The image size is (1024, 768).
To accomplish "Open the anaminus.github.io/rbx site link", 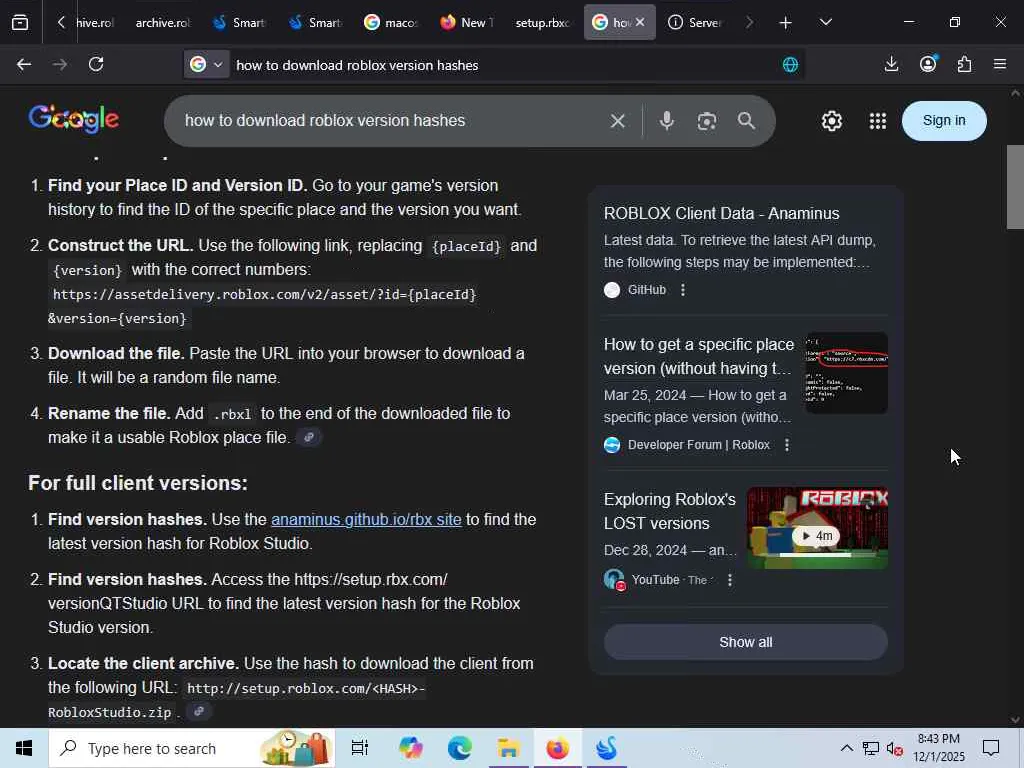I will click(x=366, y=520).
